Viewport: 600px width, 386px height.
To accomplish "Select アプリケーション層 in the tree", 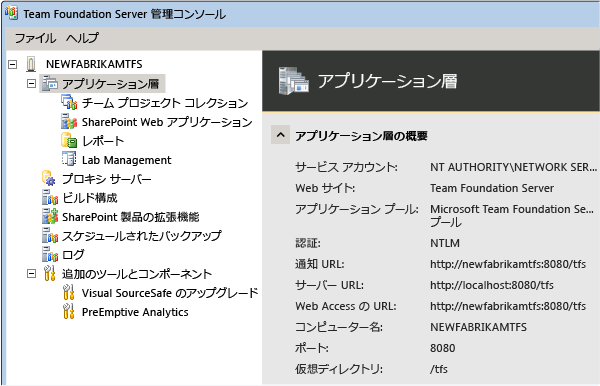I will pos(111,83).
